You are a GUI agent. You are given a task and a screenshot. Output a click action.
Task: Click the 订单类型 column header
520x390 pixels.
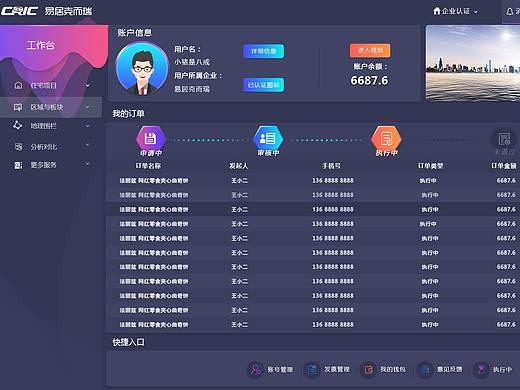click(430, 166)
